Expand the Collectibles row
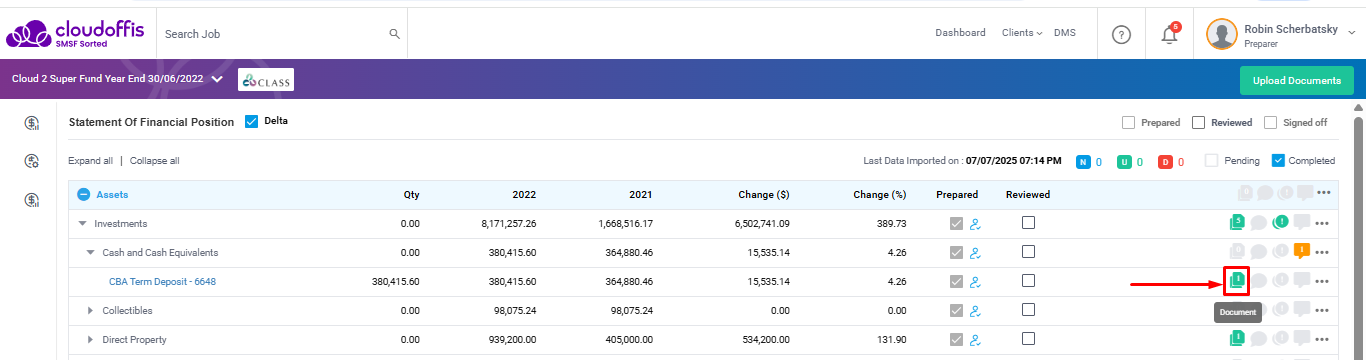This screenshot has width=1366, height=360. (90, 311)
